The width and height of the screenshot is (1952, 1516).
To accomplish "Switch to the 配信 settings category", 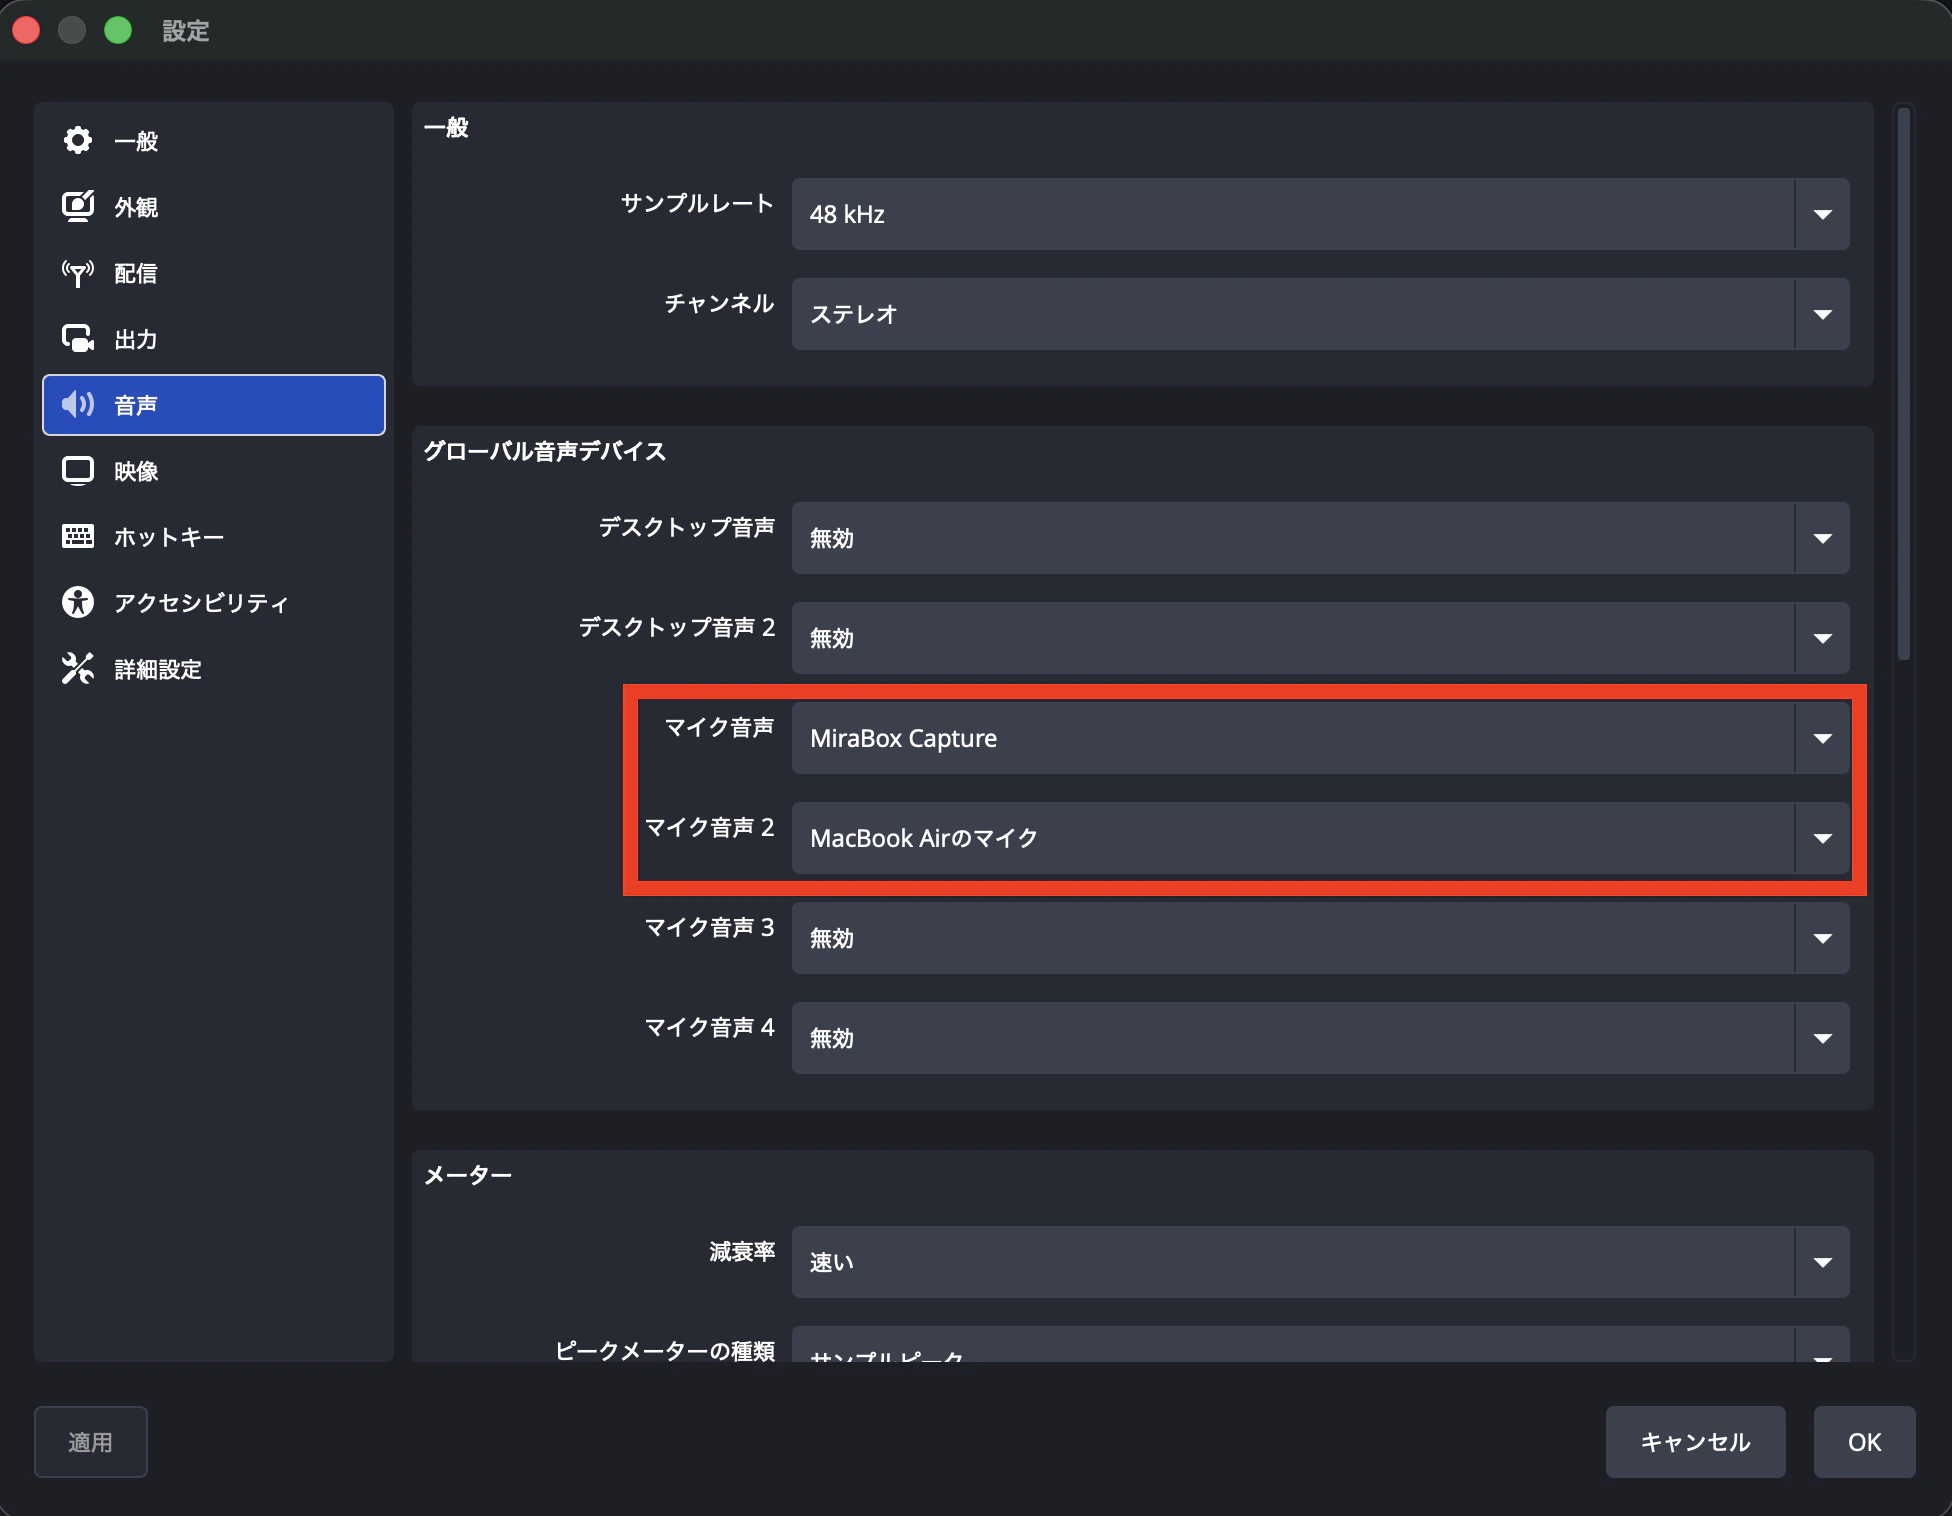I will pyautogui.click(x=214, y=272).
